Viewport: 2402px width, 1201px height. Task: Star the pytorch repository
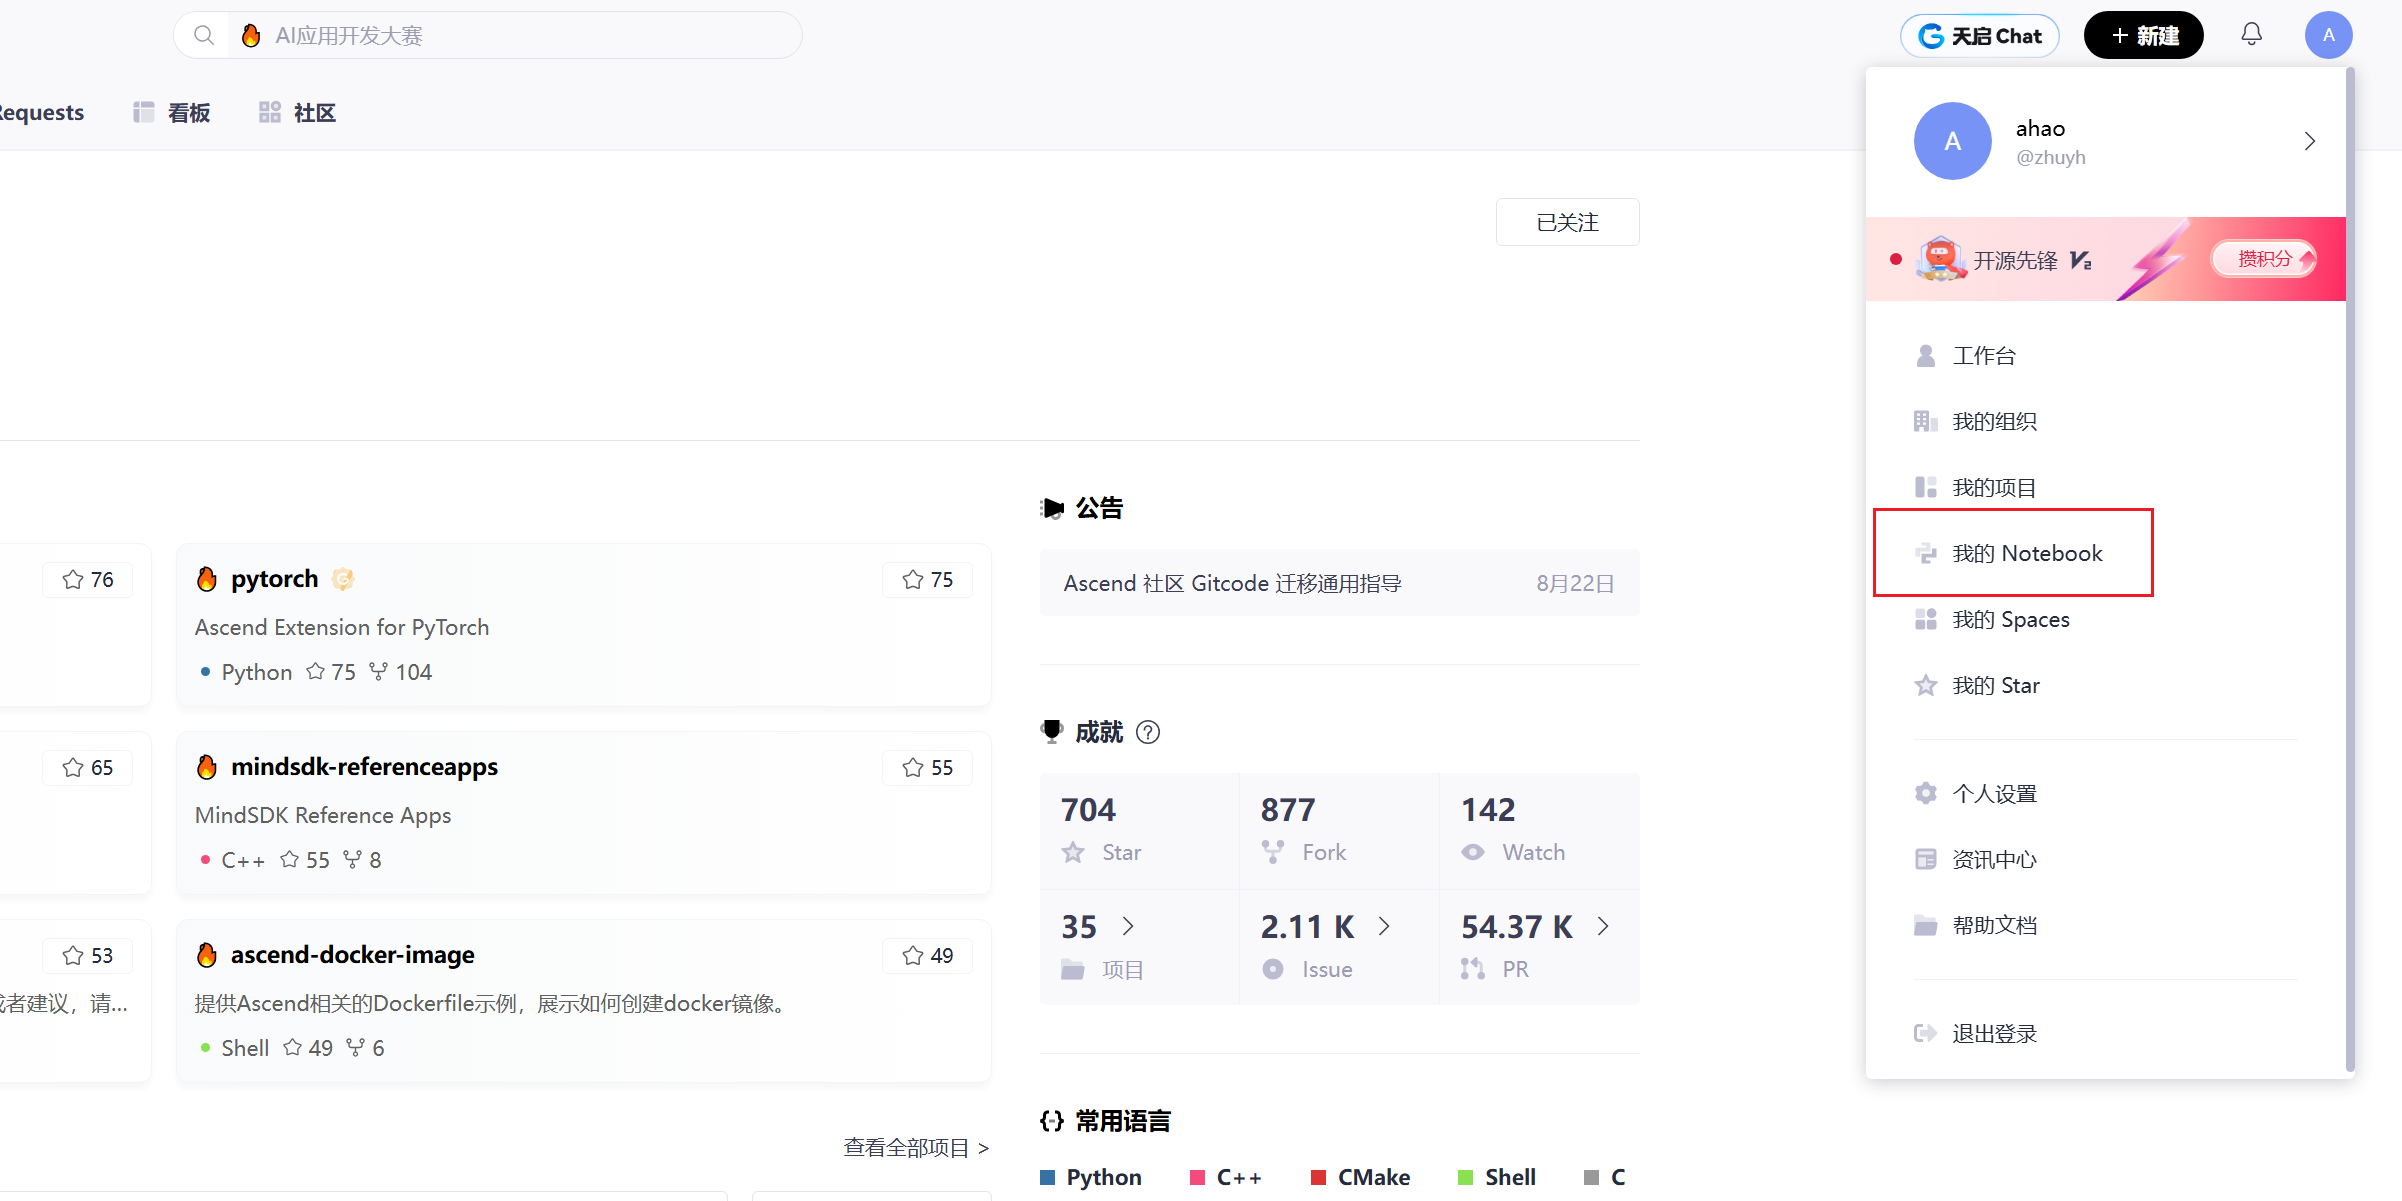[x=927, y=580]
